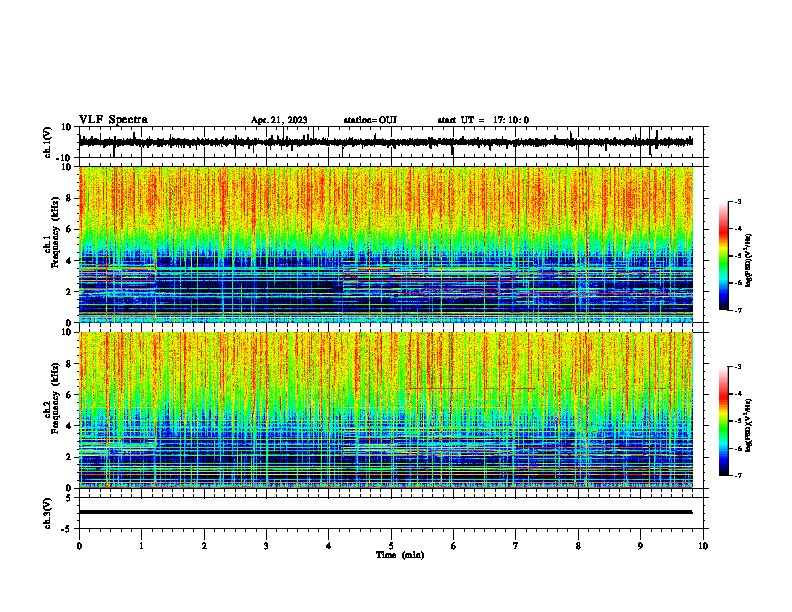Click the "5" tick of ch.3(V) axis
The width and height of the screenshot is (792, 612).
(x=69, y=498)
